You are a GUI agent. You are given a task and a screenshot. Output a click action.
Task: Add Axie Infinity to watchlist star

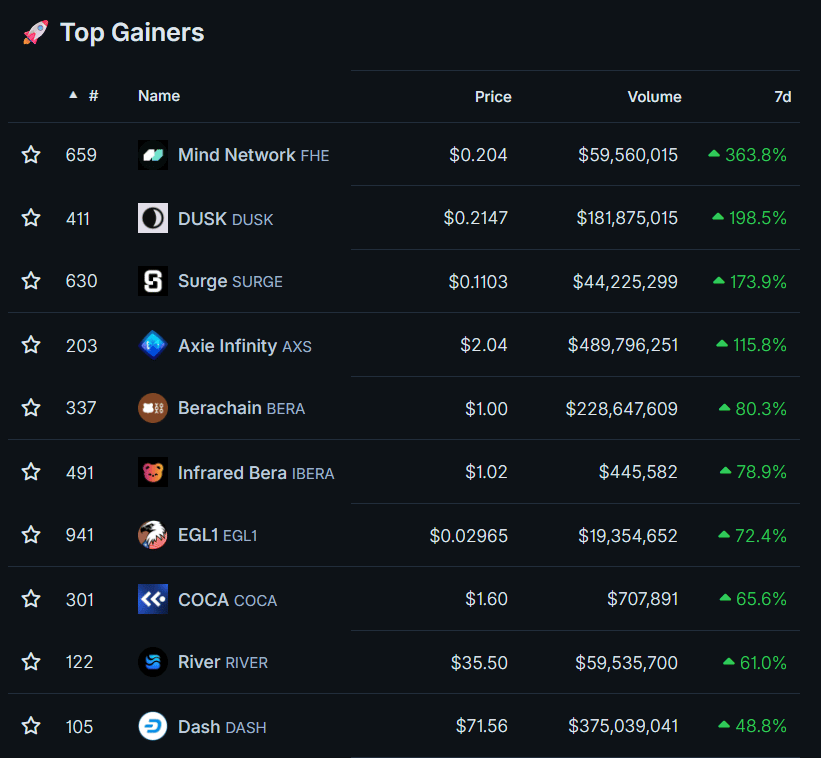(31, 345)
